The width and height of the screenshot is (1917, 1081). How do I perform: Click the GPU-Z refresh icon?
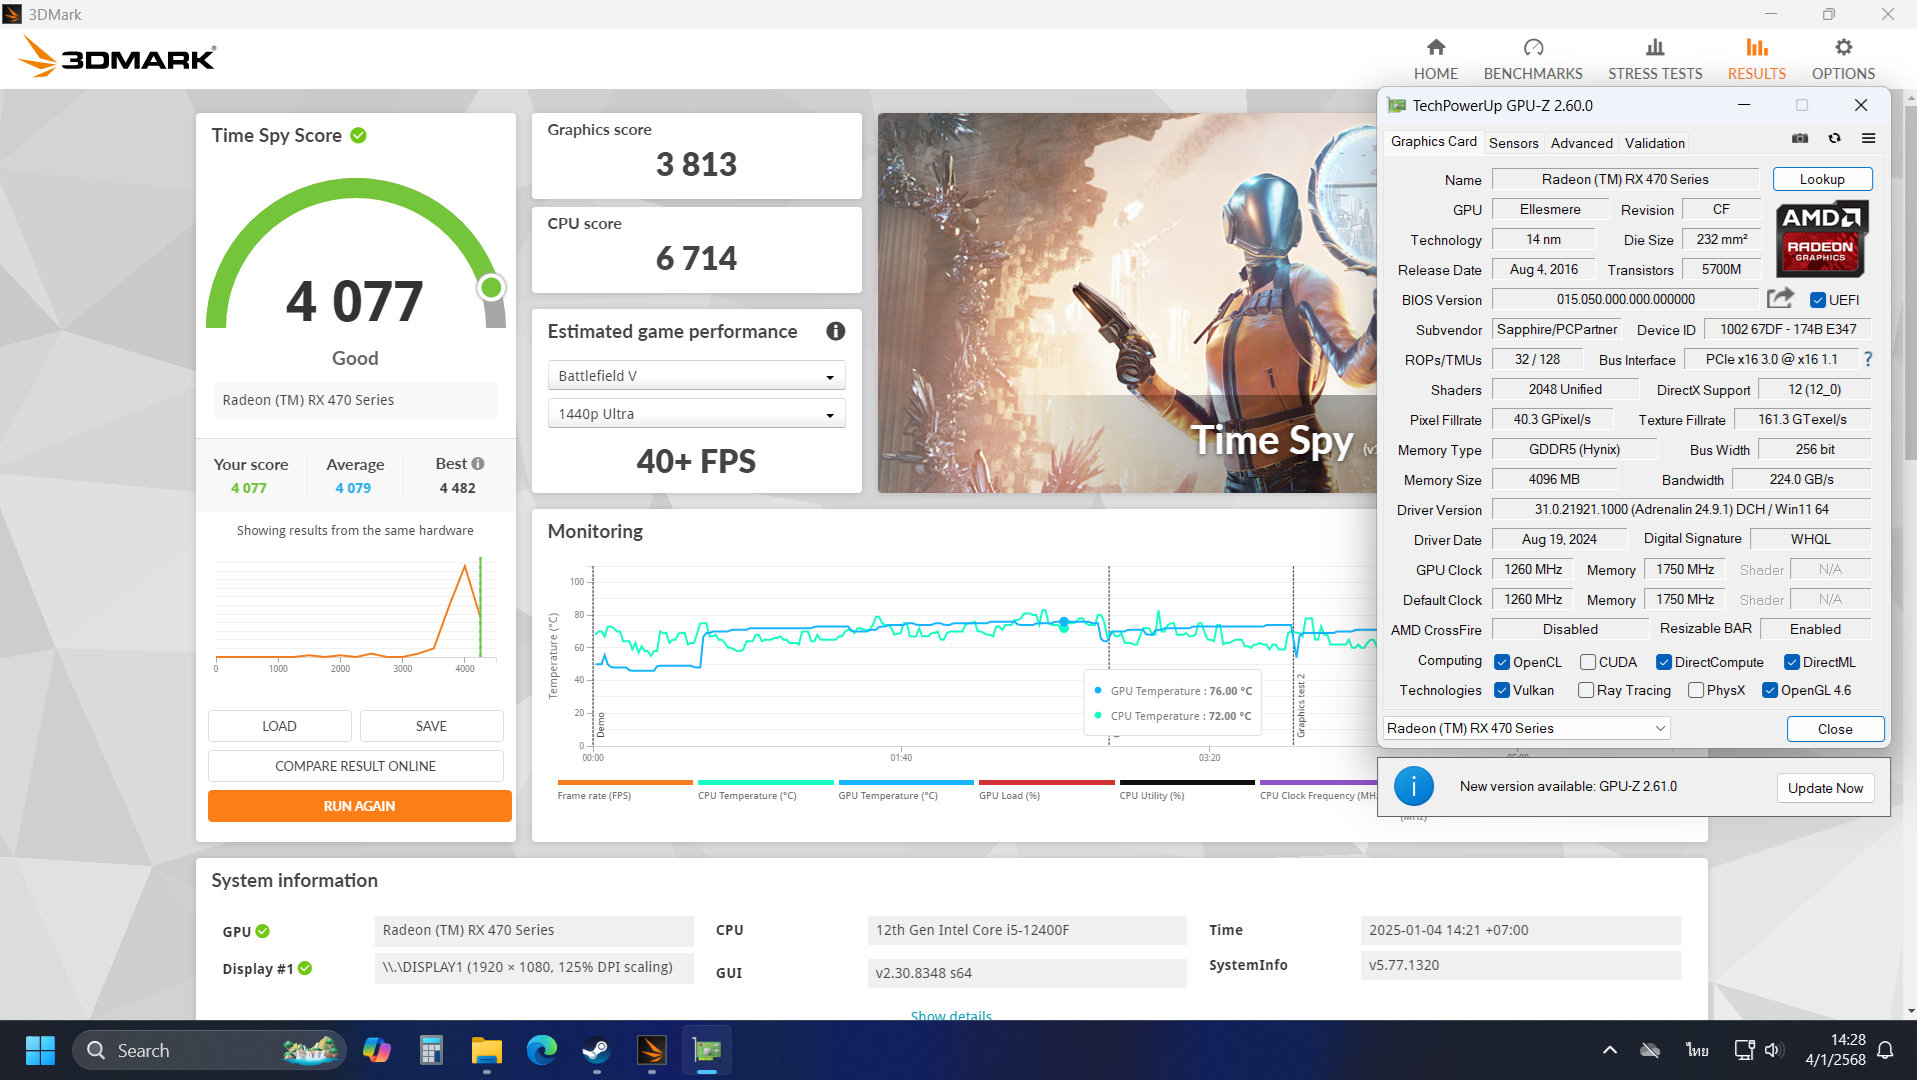point(1834,139)
